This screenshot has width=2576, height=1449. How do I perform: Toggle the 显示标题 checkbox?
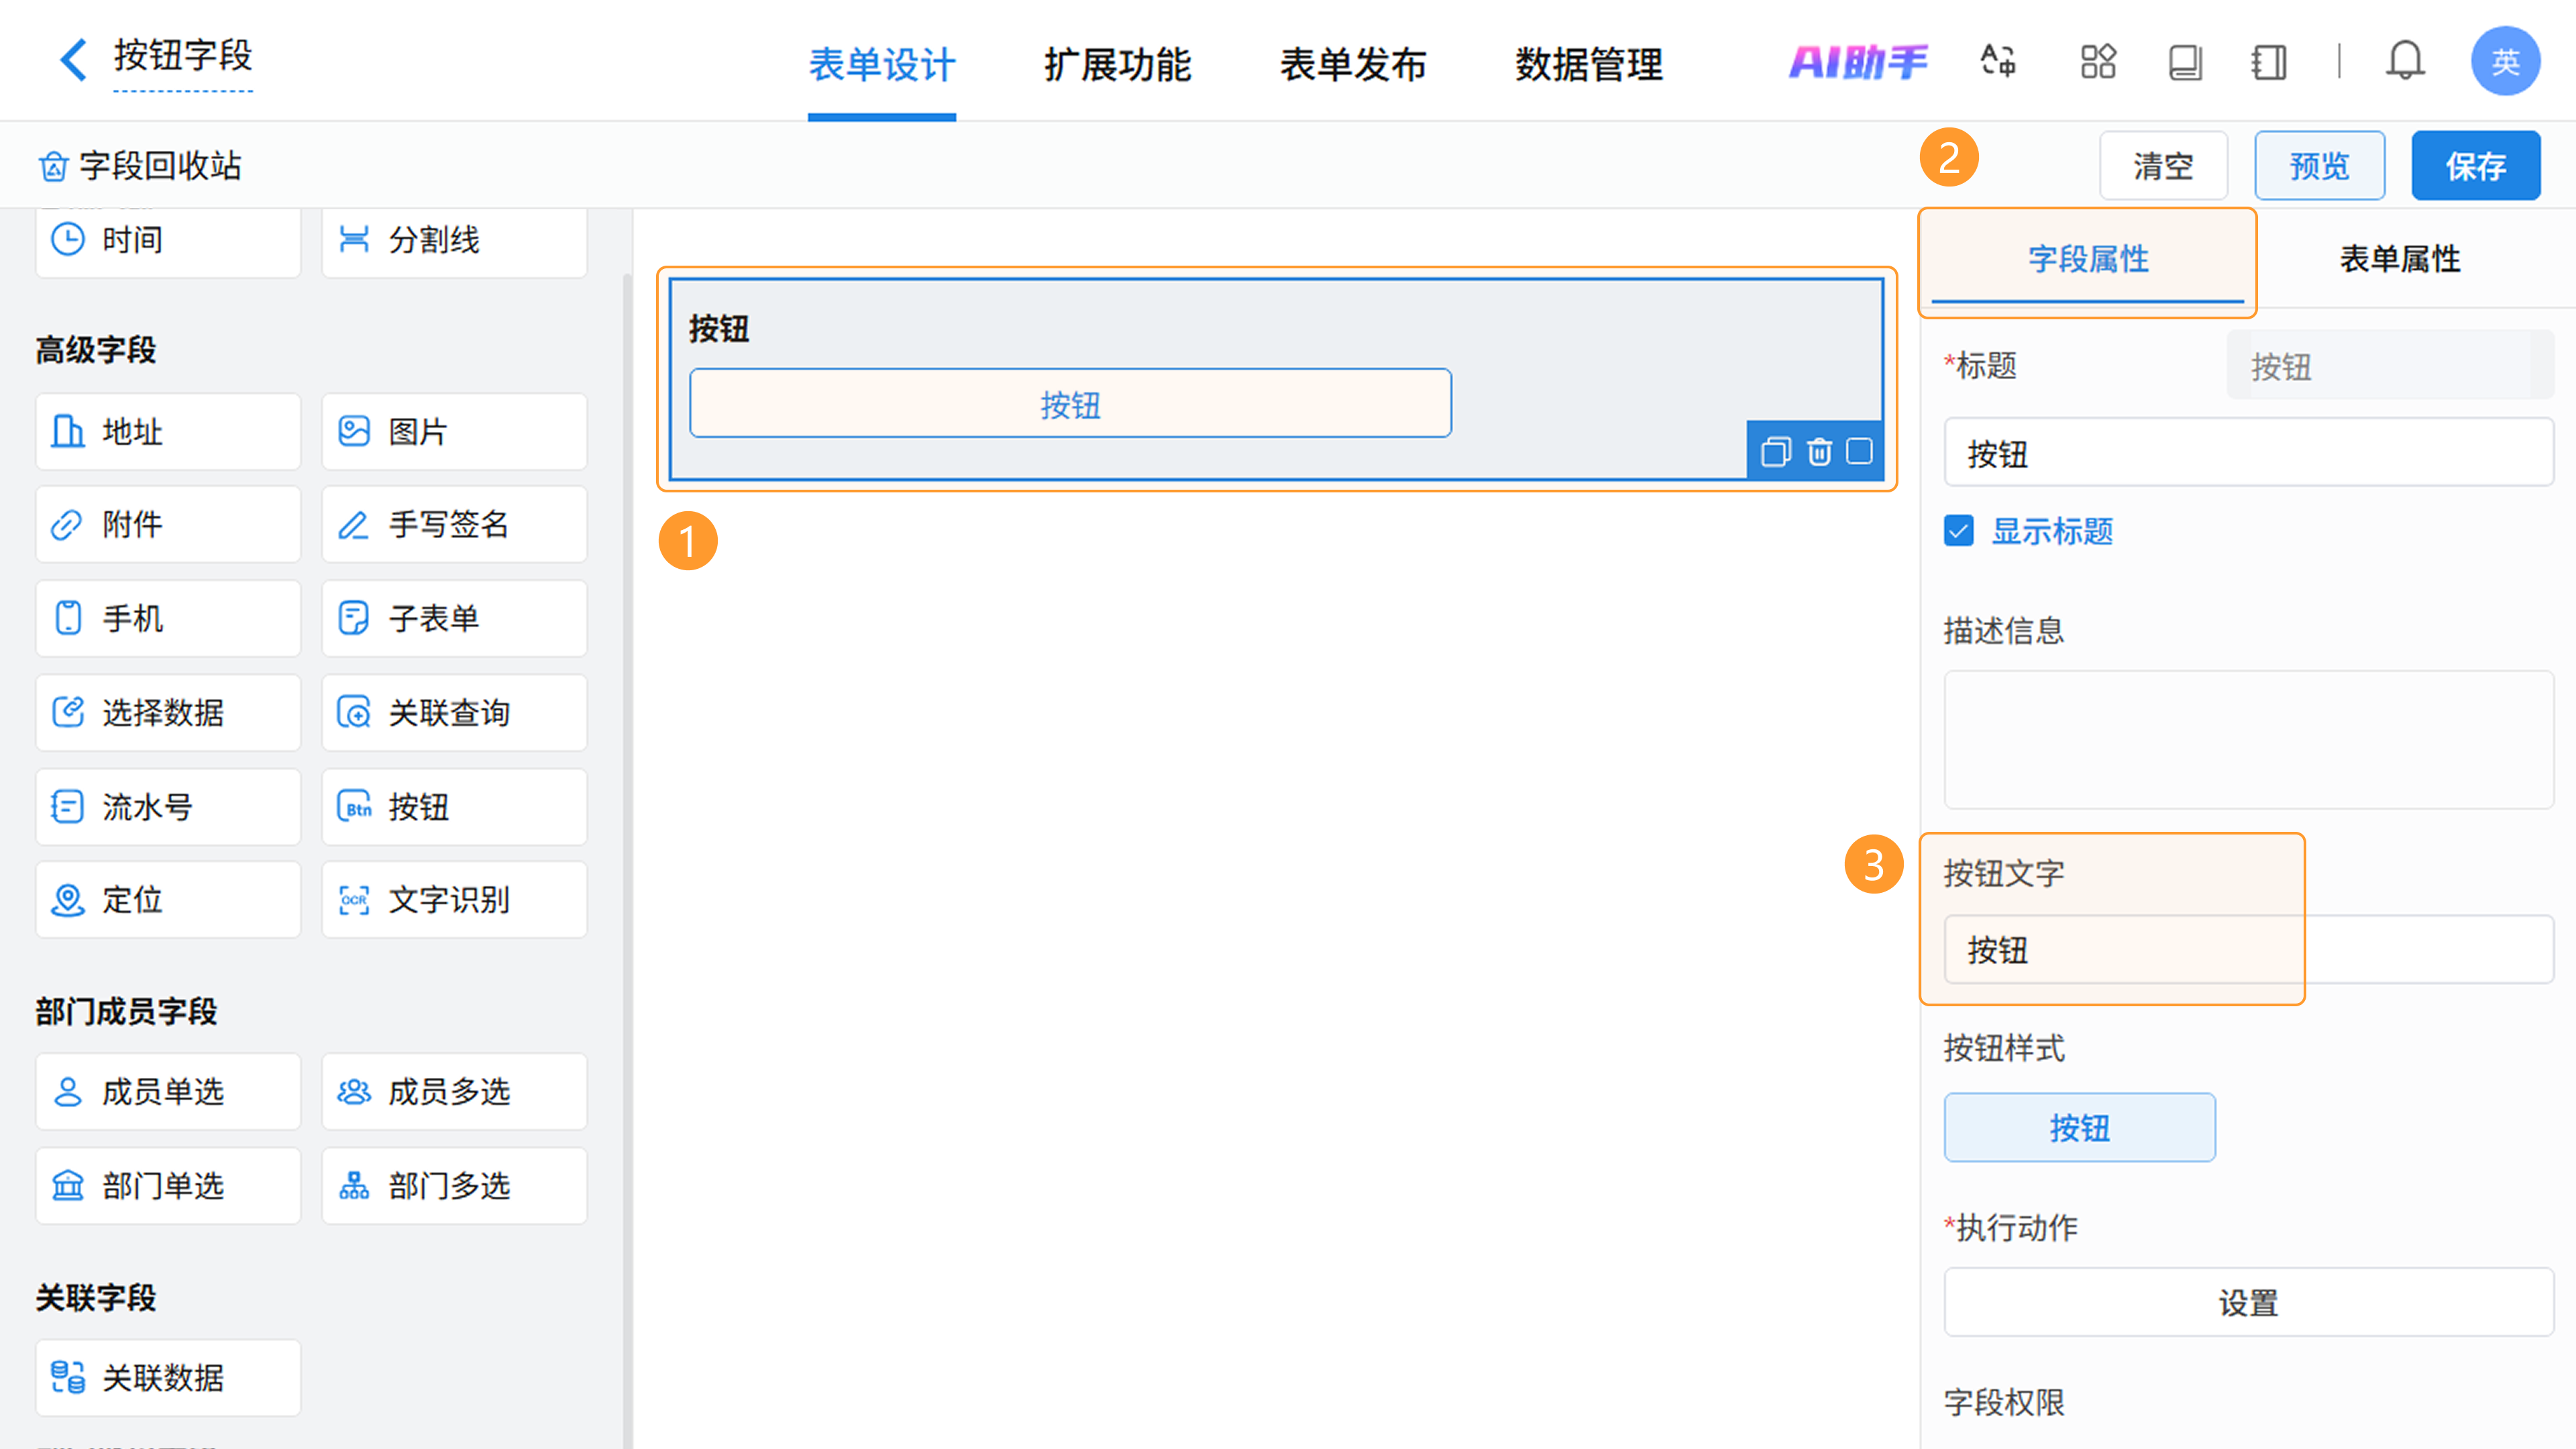1958,531
